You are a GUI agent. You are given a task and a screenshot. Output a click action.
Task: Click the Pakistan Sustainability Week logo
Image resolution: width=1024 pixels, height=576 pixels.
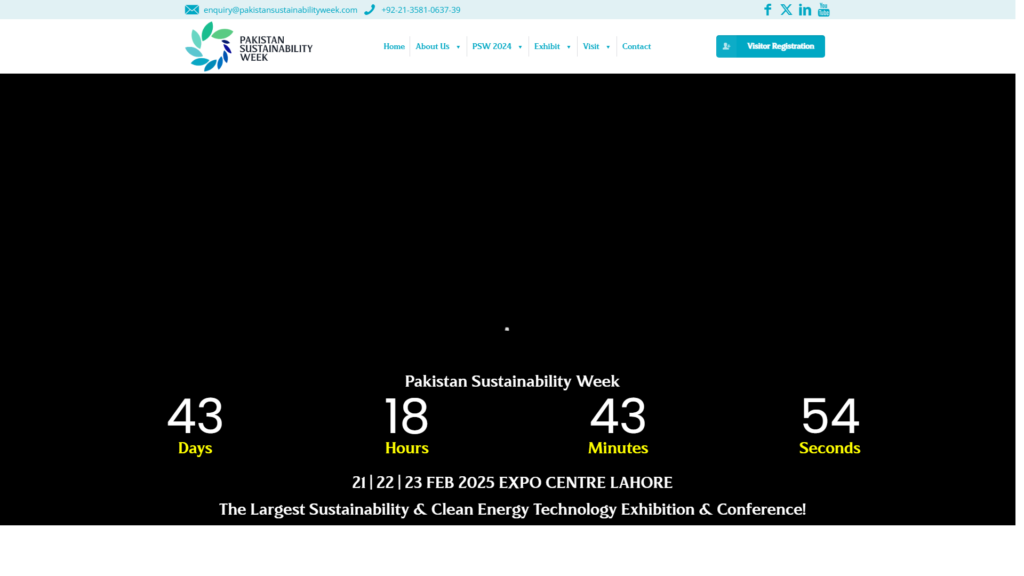tap(249, 46)
